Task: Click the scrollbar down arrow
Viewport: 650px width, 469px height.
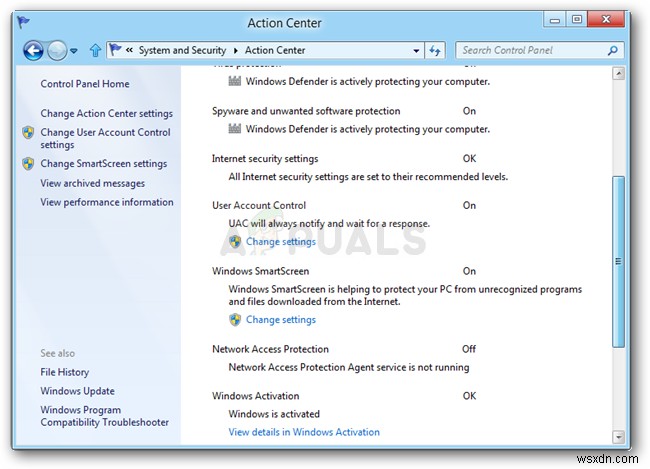Action: click(618, 437)
